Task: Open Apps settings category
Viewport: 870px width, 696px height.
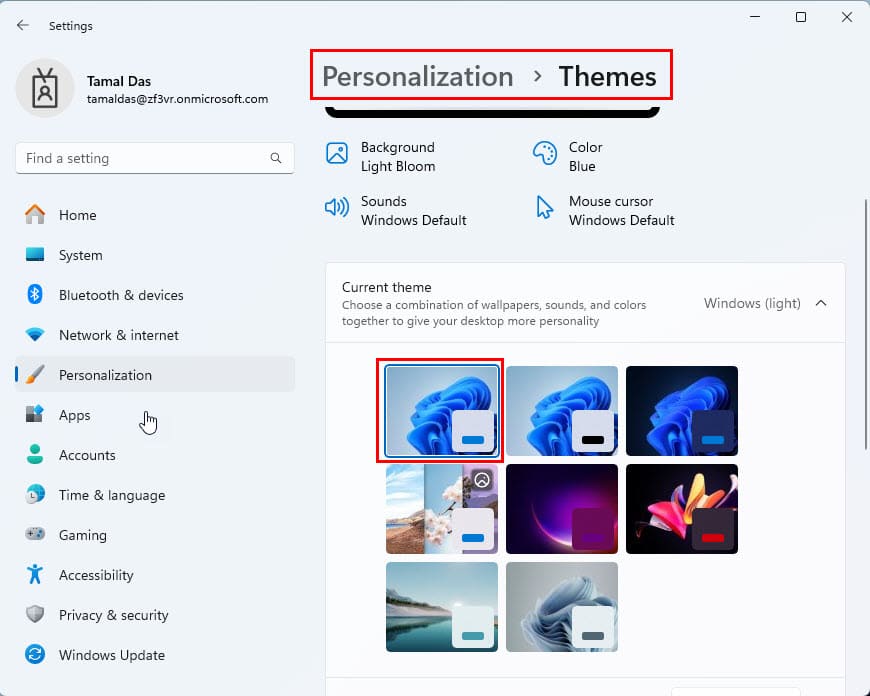Action: coord(155,415)
